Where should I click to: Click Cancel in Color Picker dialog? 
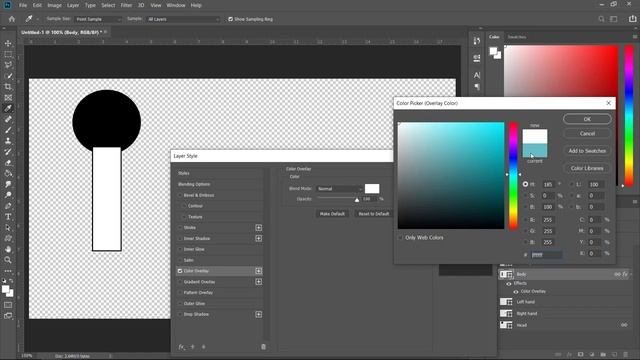tap(587, 133)
